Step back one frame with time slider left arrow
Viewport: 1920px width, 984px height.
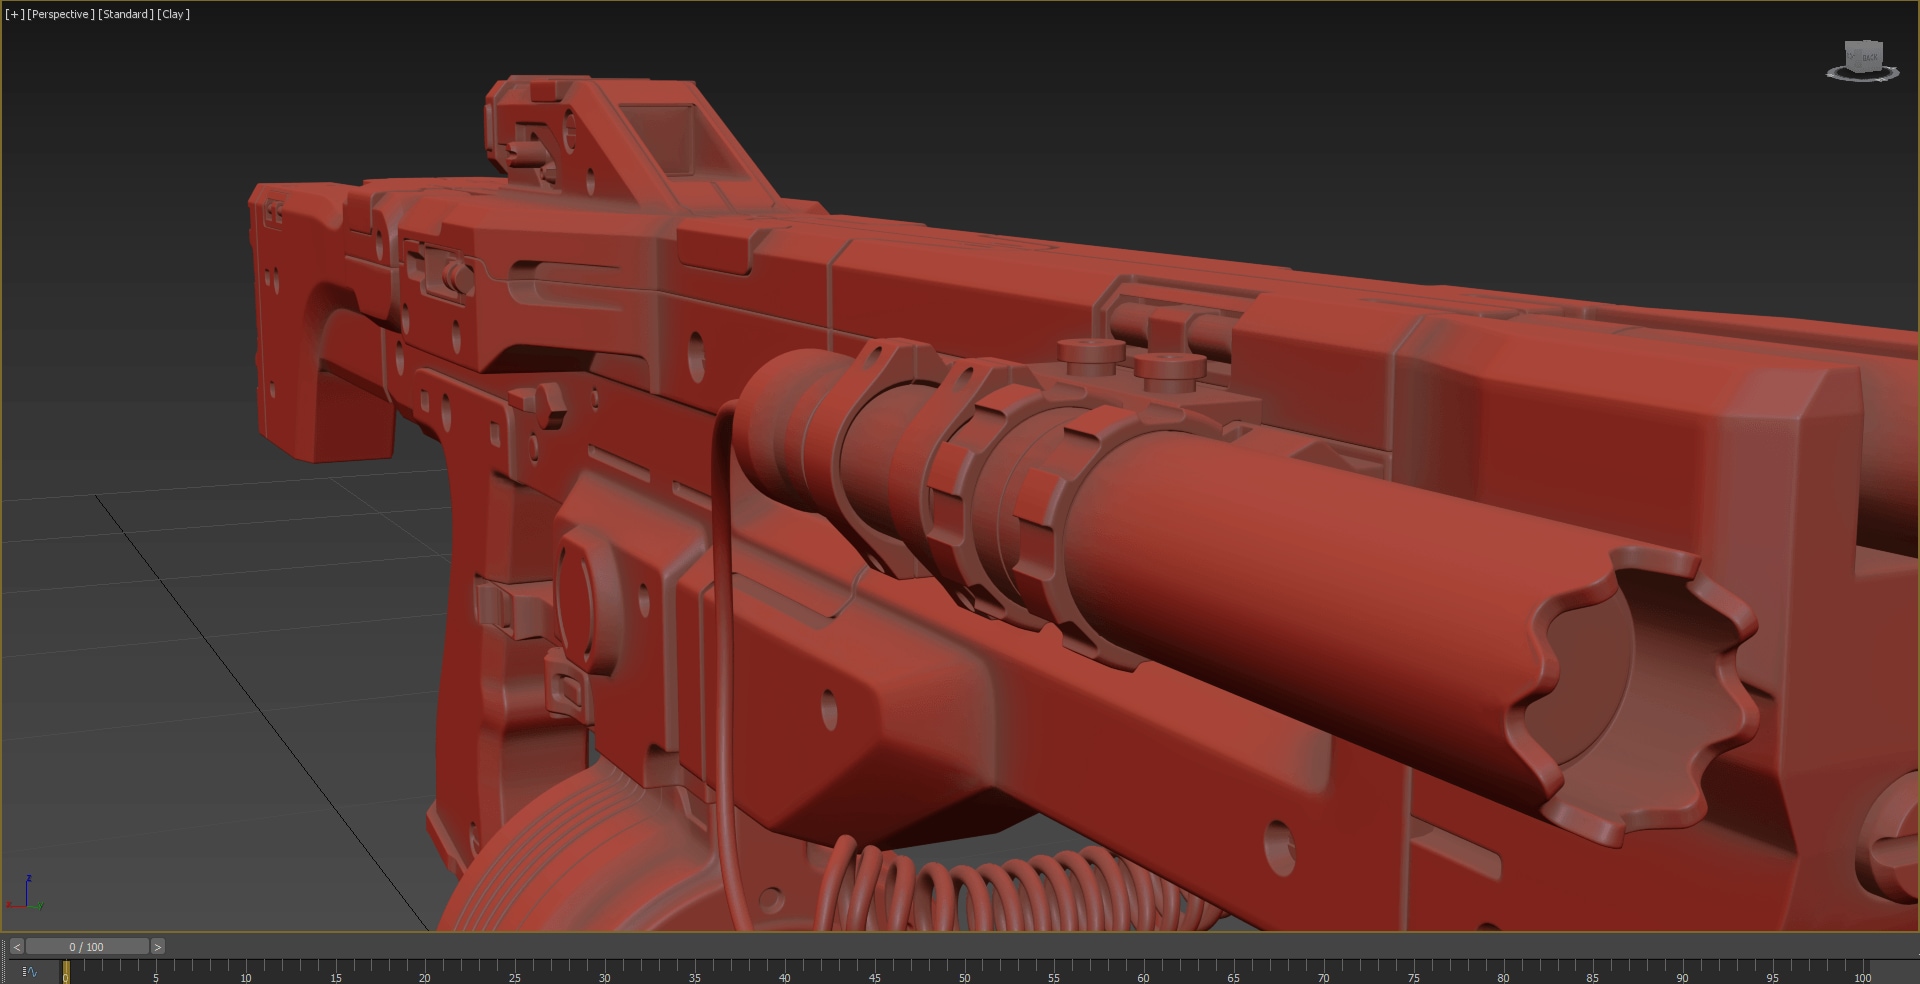click(17, 947)
